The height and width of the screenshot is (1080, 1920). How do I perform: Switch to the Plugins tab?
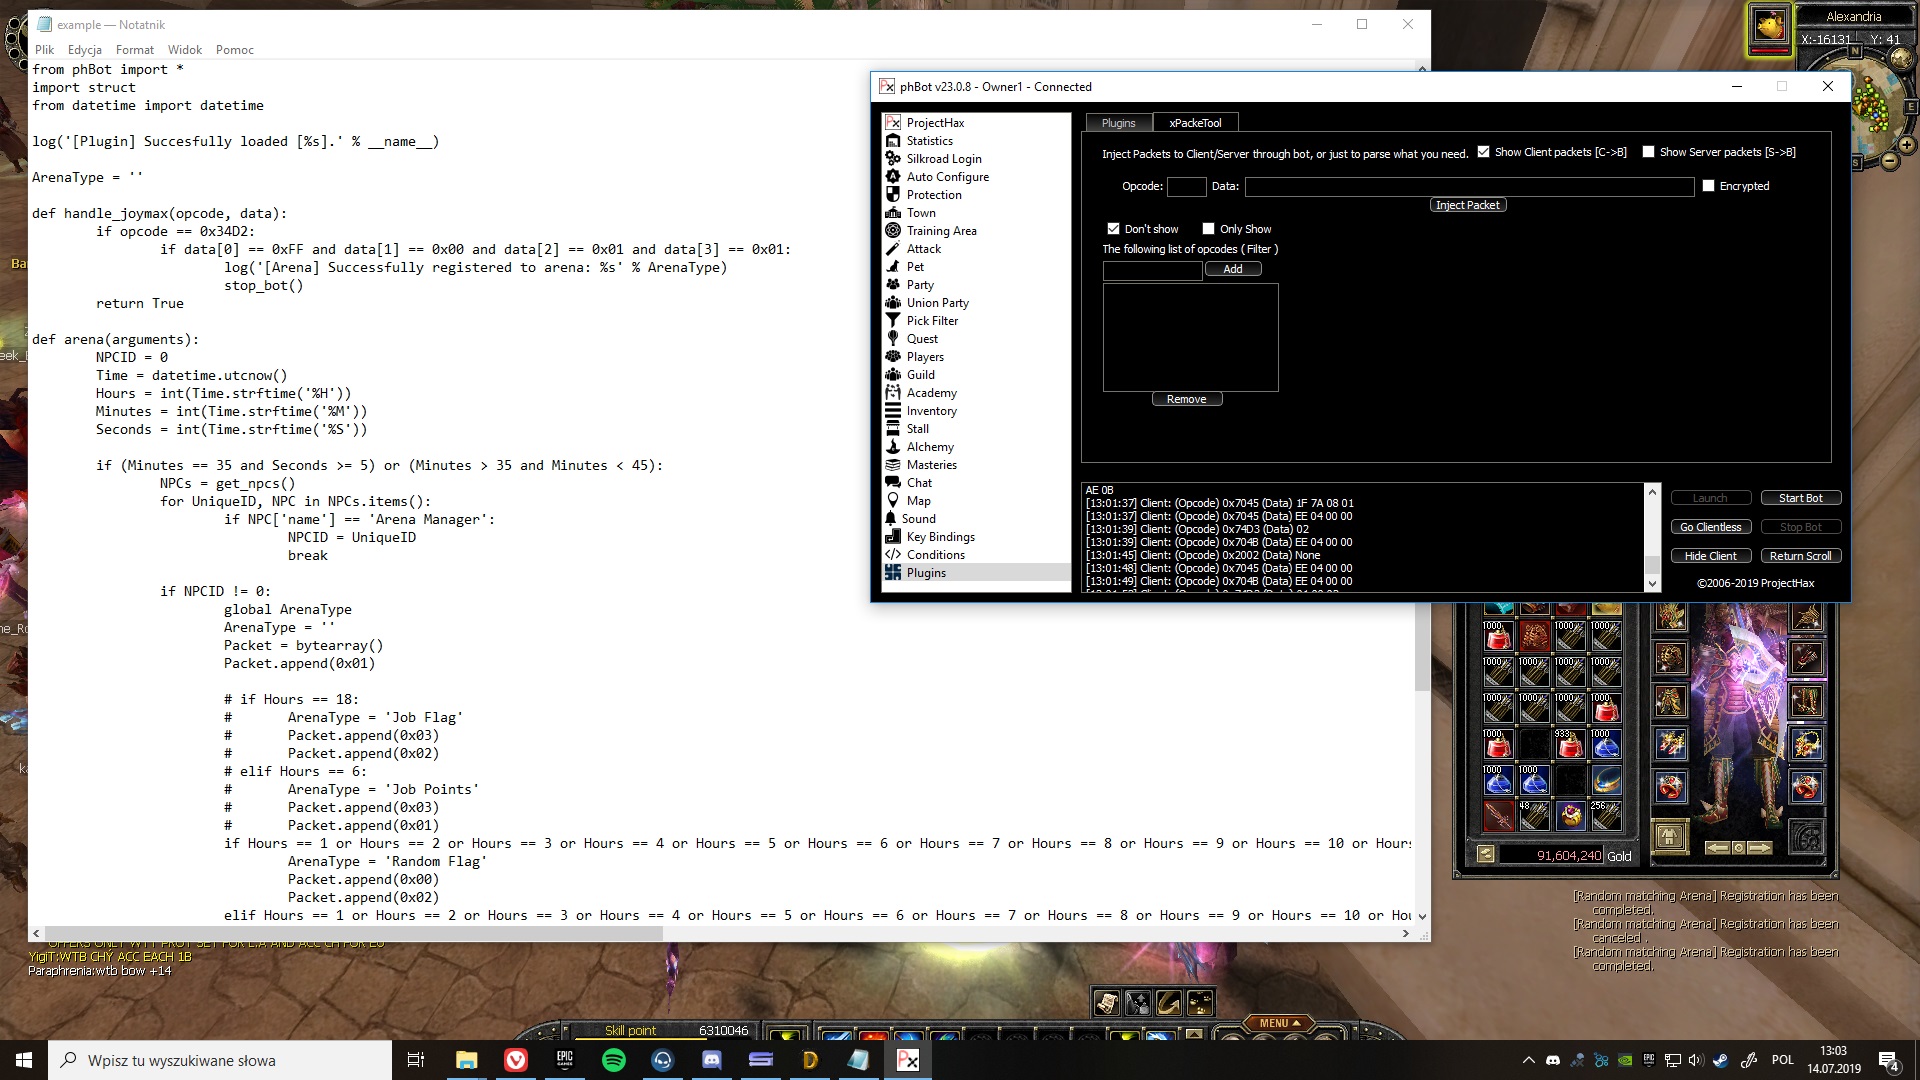coord(1118,123)
